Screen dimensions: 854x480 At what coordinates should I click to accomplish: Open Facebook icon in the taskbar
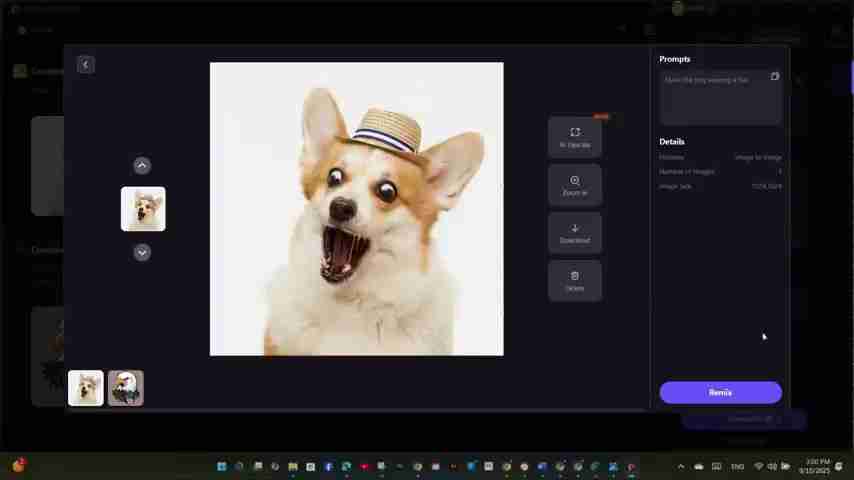(x=328, y=466)
